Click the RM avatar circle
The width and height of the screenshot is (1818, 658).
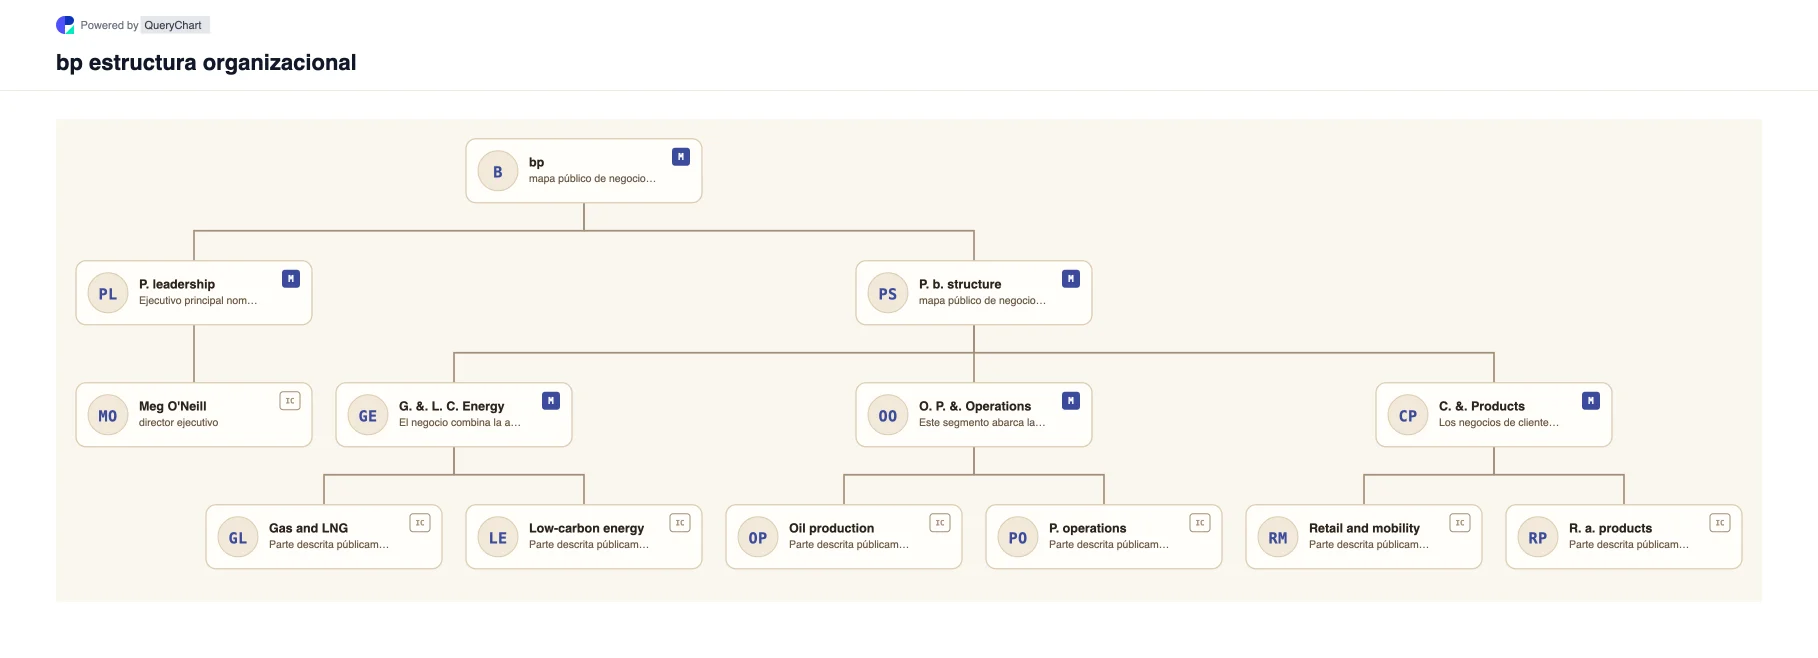[x=1278, y=537]
